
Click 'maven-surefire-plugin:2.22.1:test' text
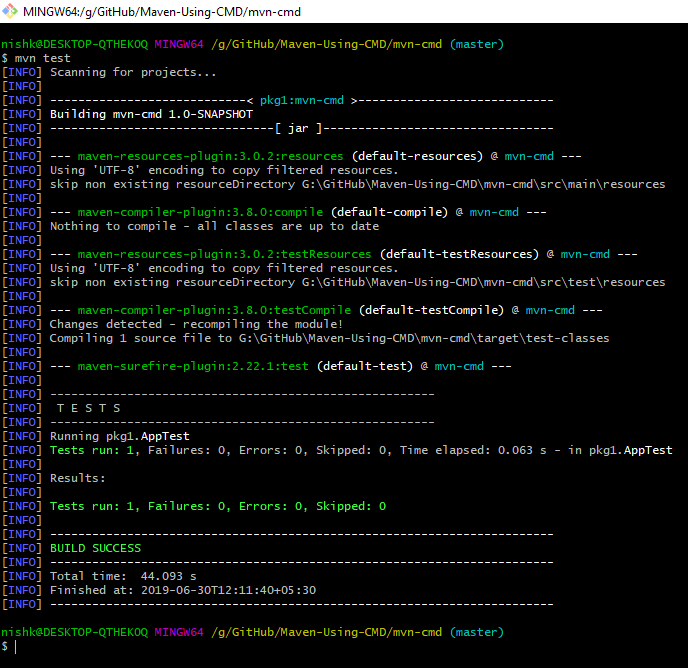tap(193, 366)
